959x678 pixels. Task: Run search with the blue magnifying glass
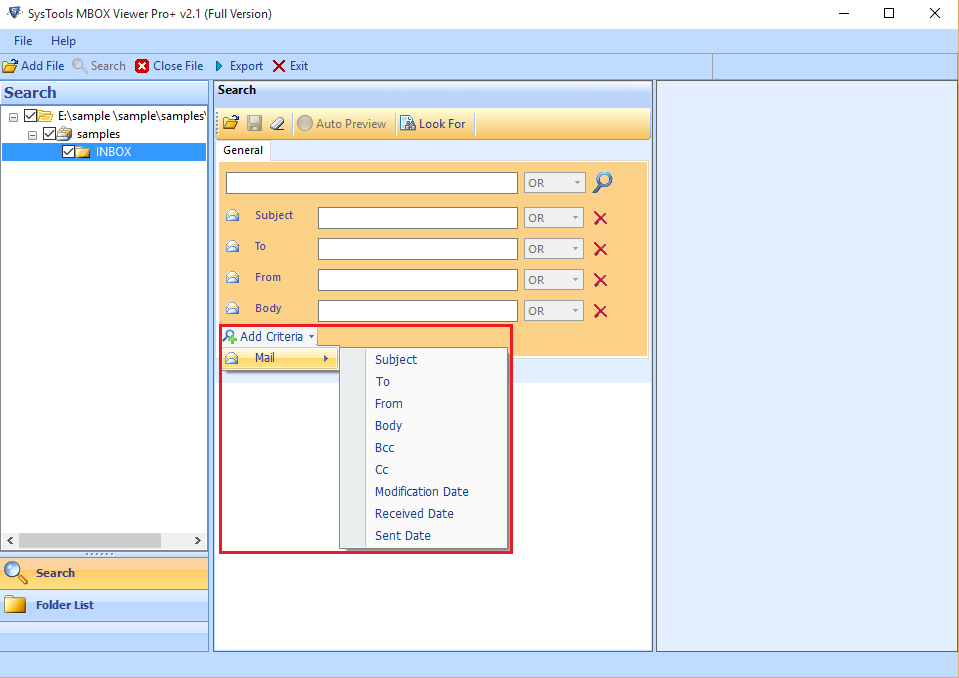click(603, 182)
